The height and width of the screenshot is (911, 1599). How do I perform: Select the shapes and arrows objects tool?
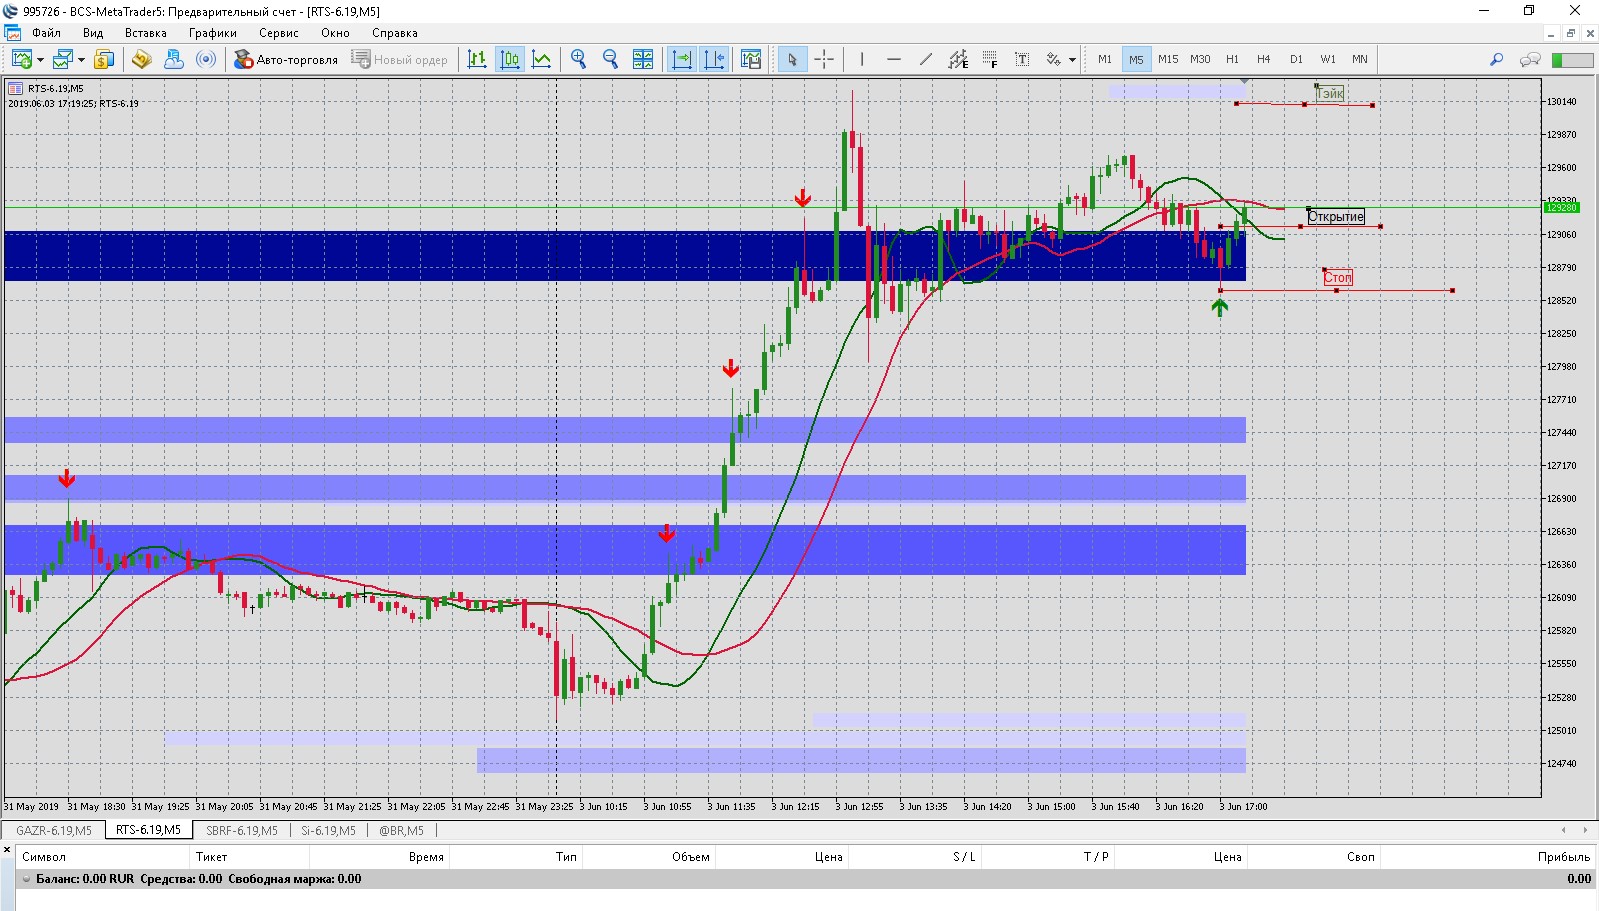point(1053,60)
